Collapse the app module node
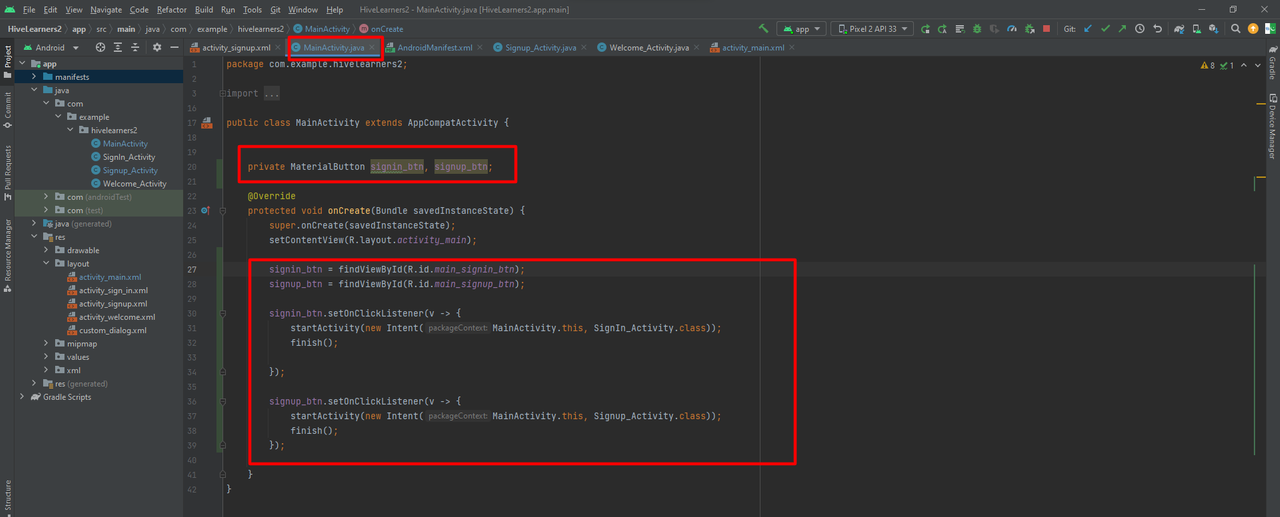 click(23, 64)
